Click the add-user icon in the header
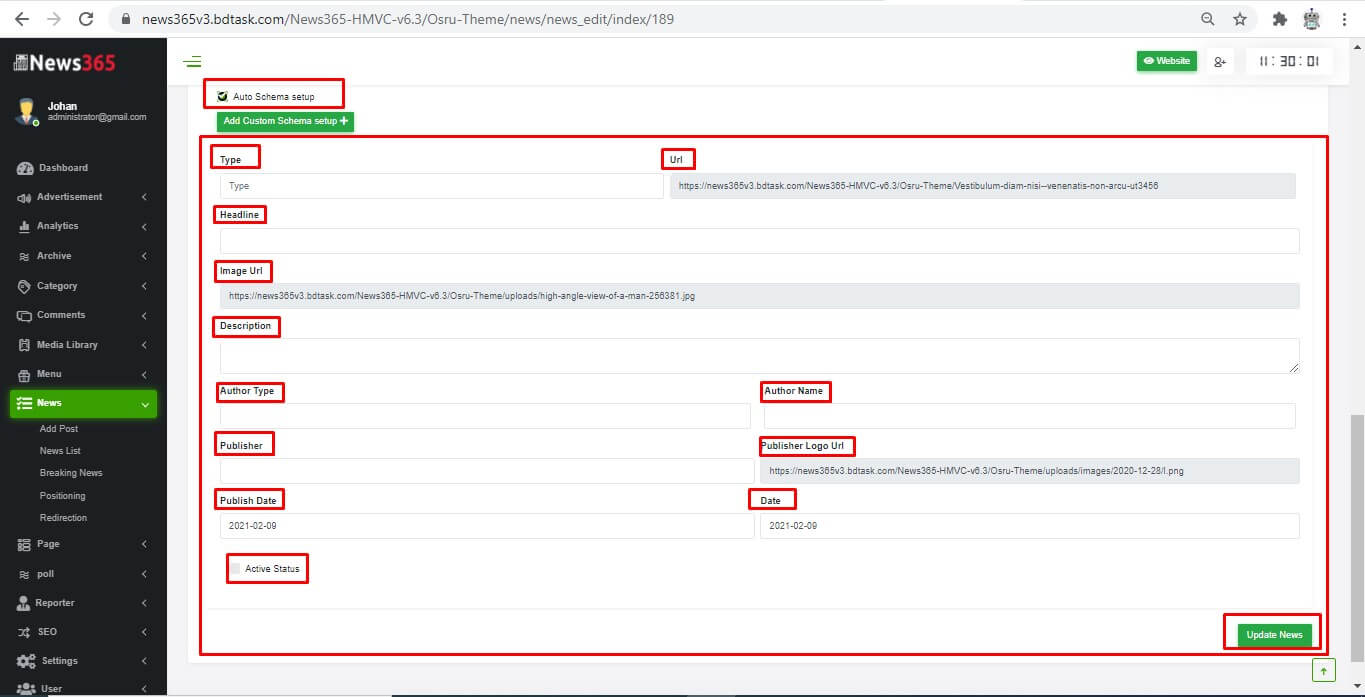1365x697 pixels. pyautogui.click(x=1219, y=61)
